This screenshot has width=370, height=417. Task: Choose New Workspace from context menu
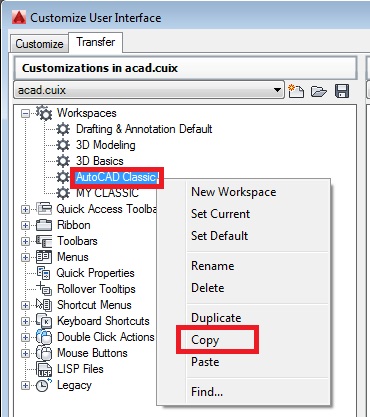click(x=233, y=192)
